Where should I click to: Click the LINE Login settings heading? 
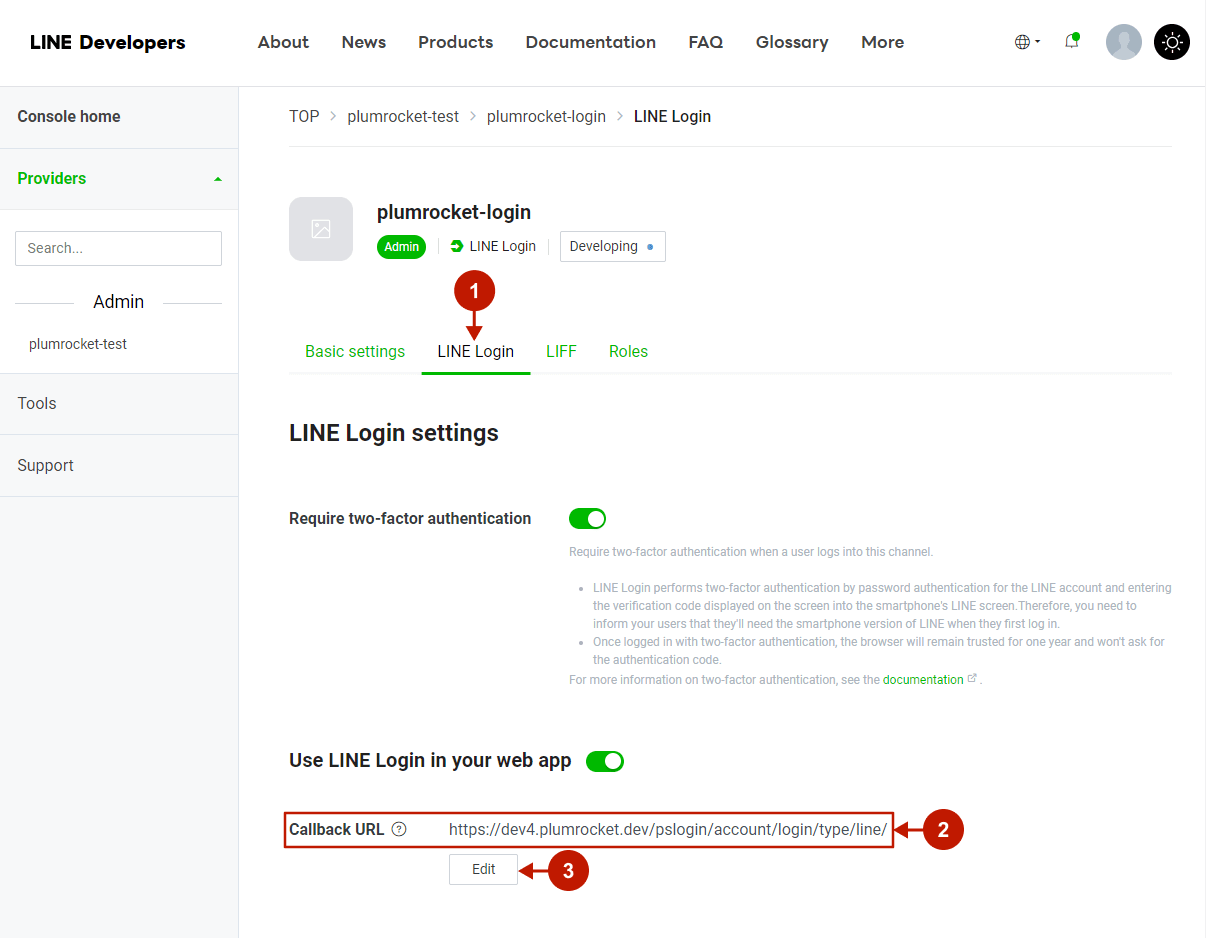pyautogui.click(x=394, y=433)
